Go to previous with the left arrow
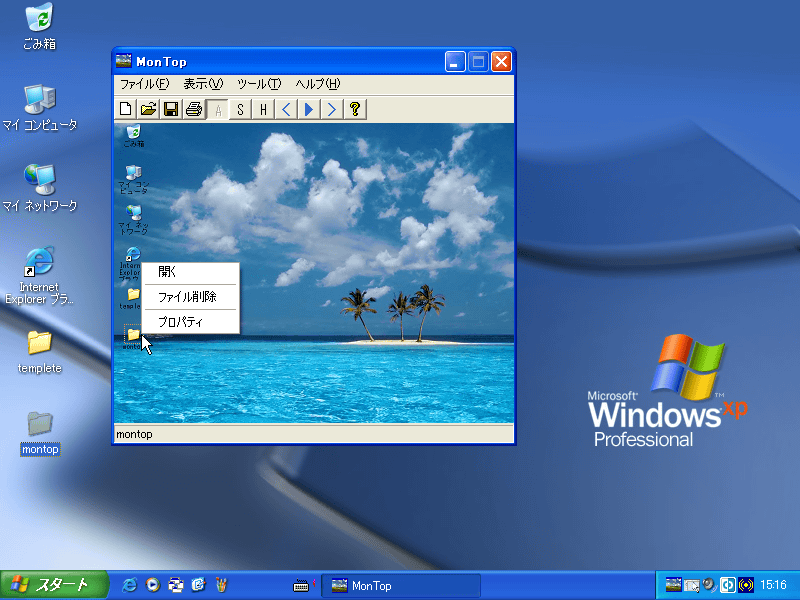 tap(286, 109)
